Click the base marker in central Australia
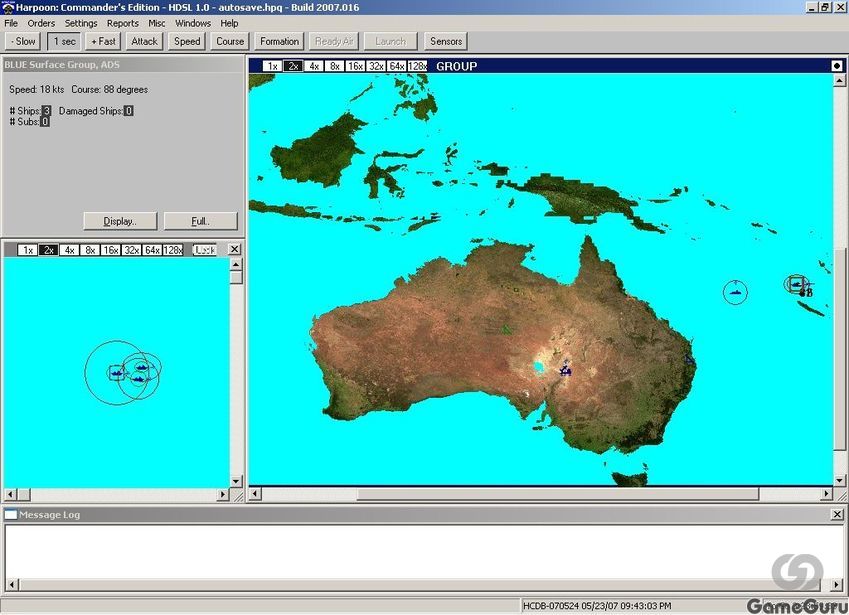This screenshot has height=615, width=849. [566, 370]
